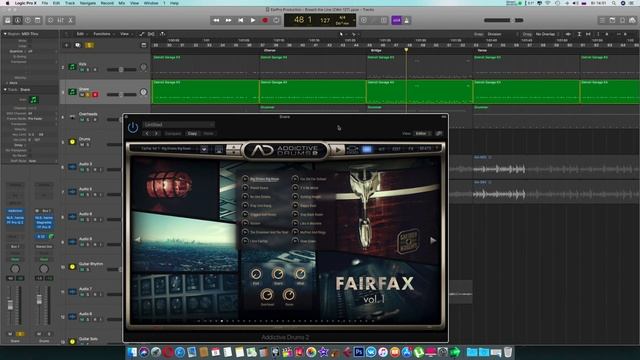
Task: Add a new track with plus button
Action: point(66,45)
